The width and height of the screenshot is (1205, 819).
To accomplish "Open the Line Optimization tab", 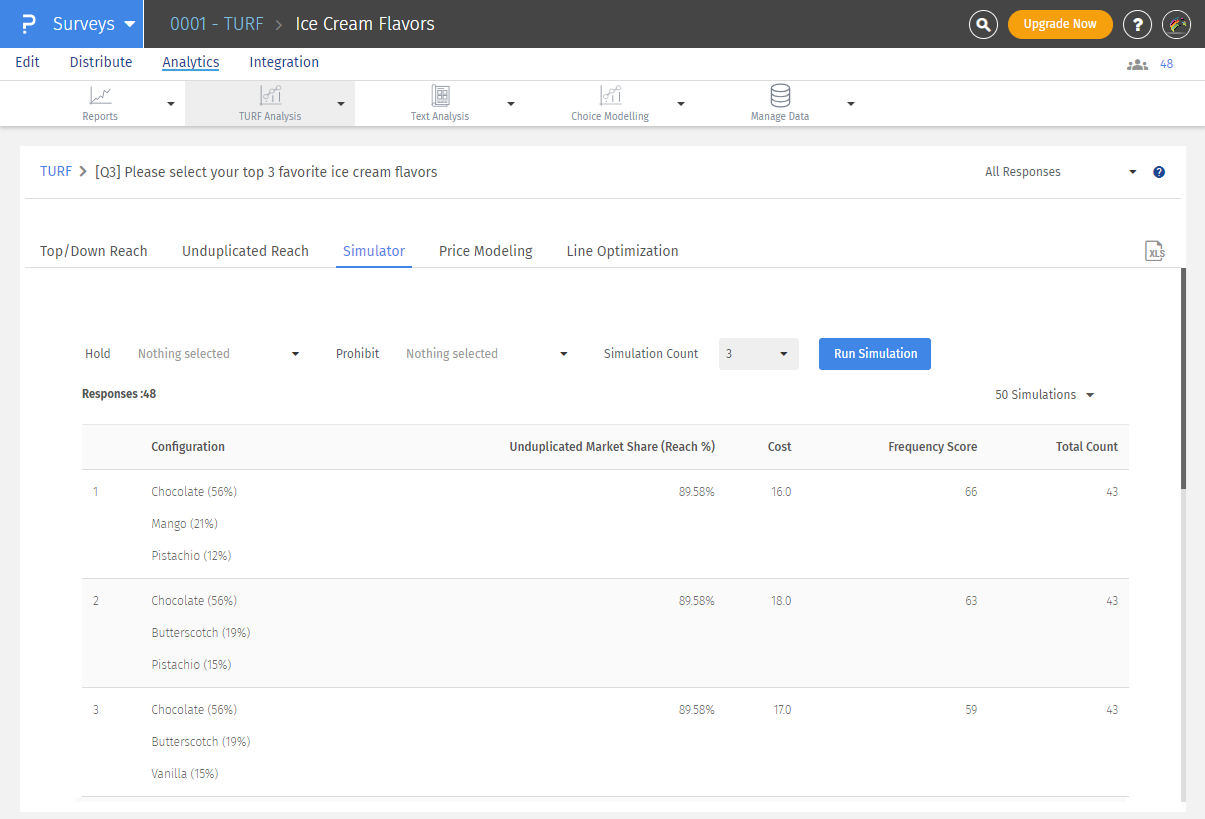I will [622, 251].
